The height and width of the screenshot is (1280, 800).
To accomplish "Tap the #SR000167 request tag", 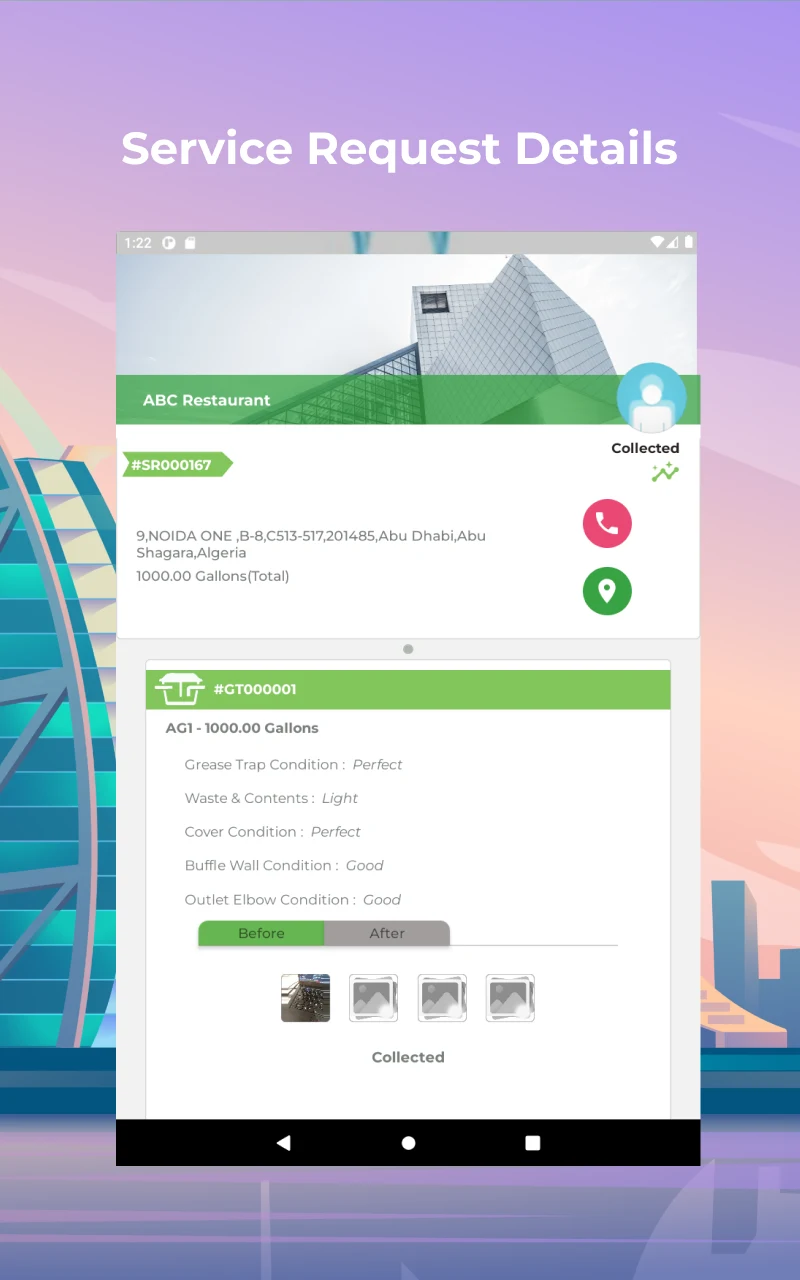I will click(177, 465).
